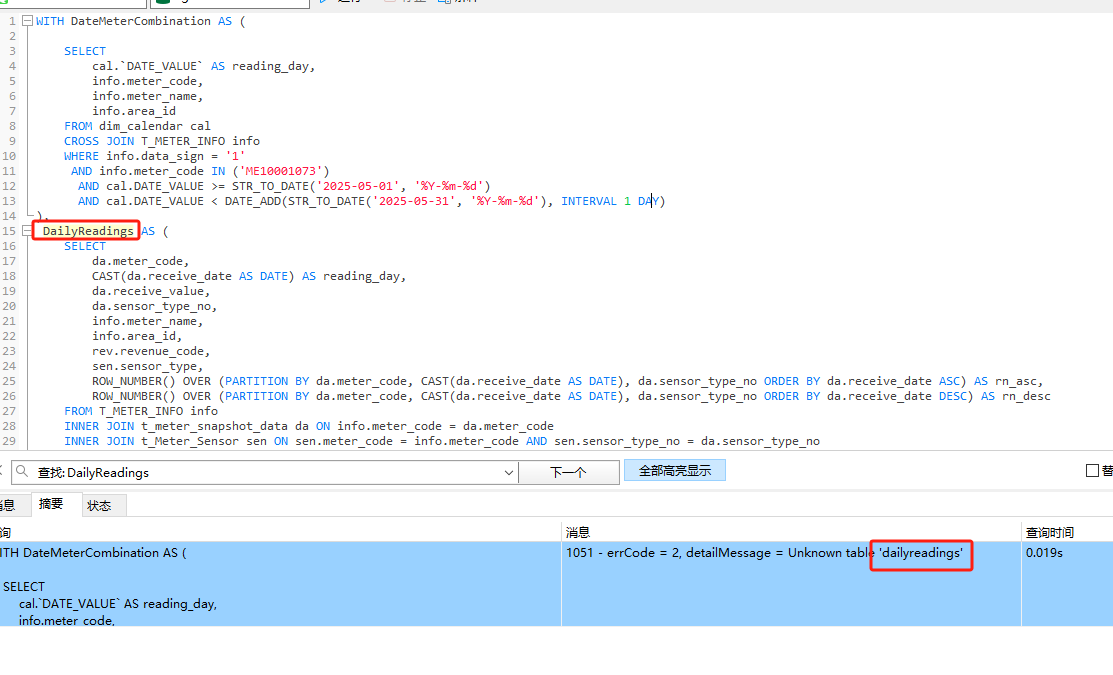Click the 0.019s query time cell
Viewport: 1113px width, 675px height.
[1044, 553]
